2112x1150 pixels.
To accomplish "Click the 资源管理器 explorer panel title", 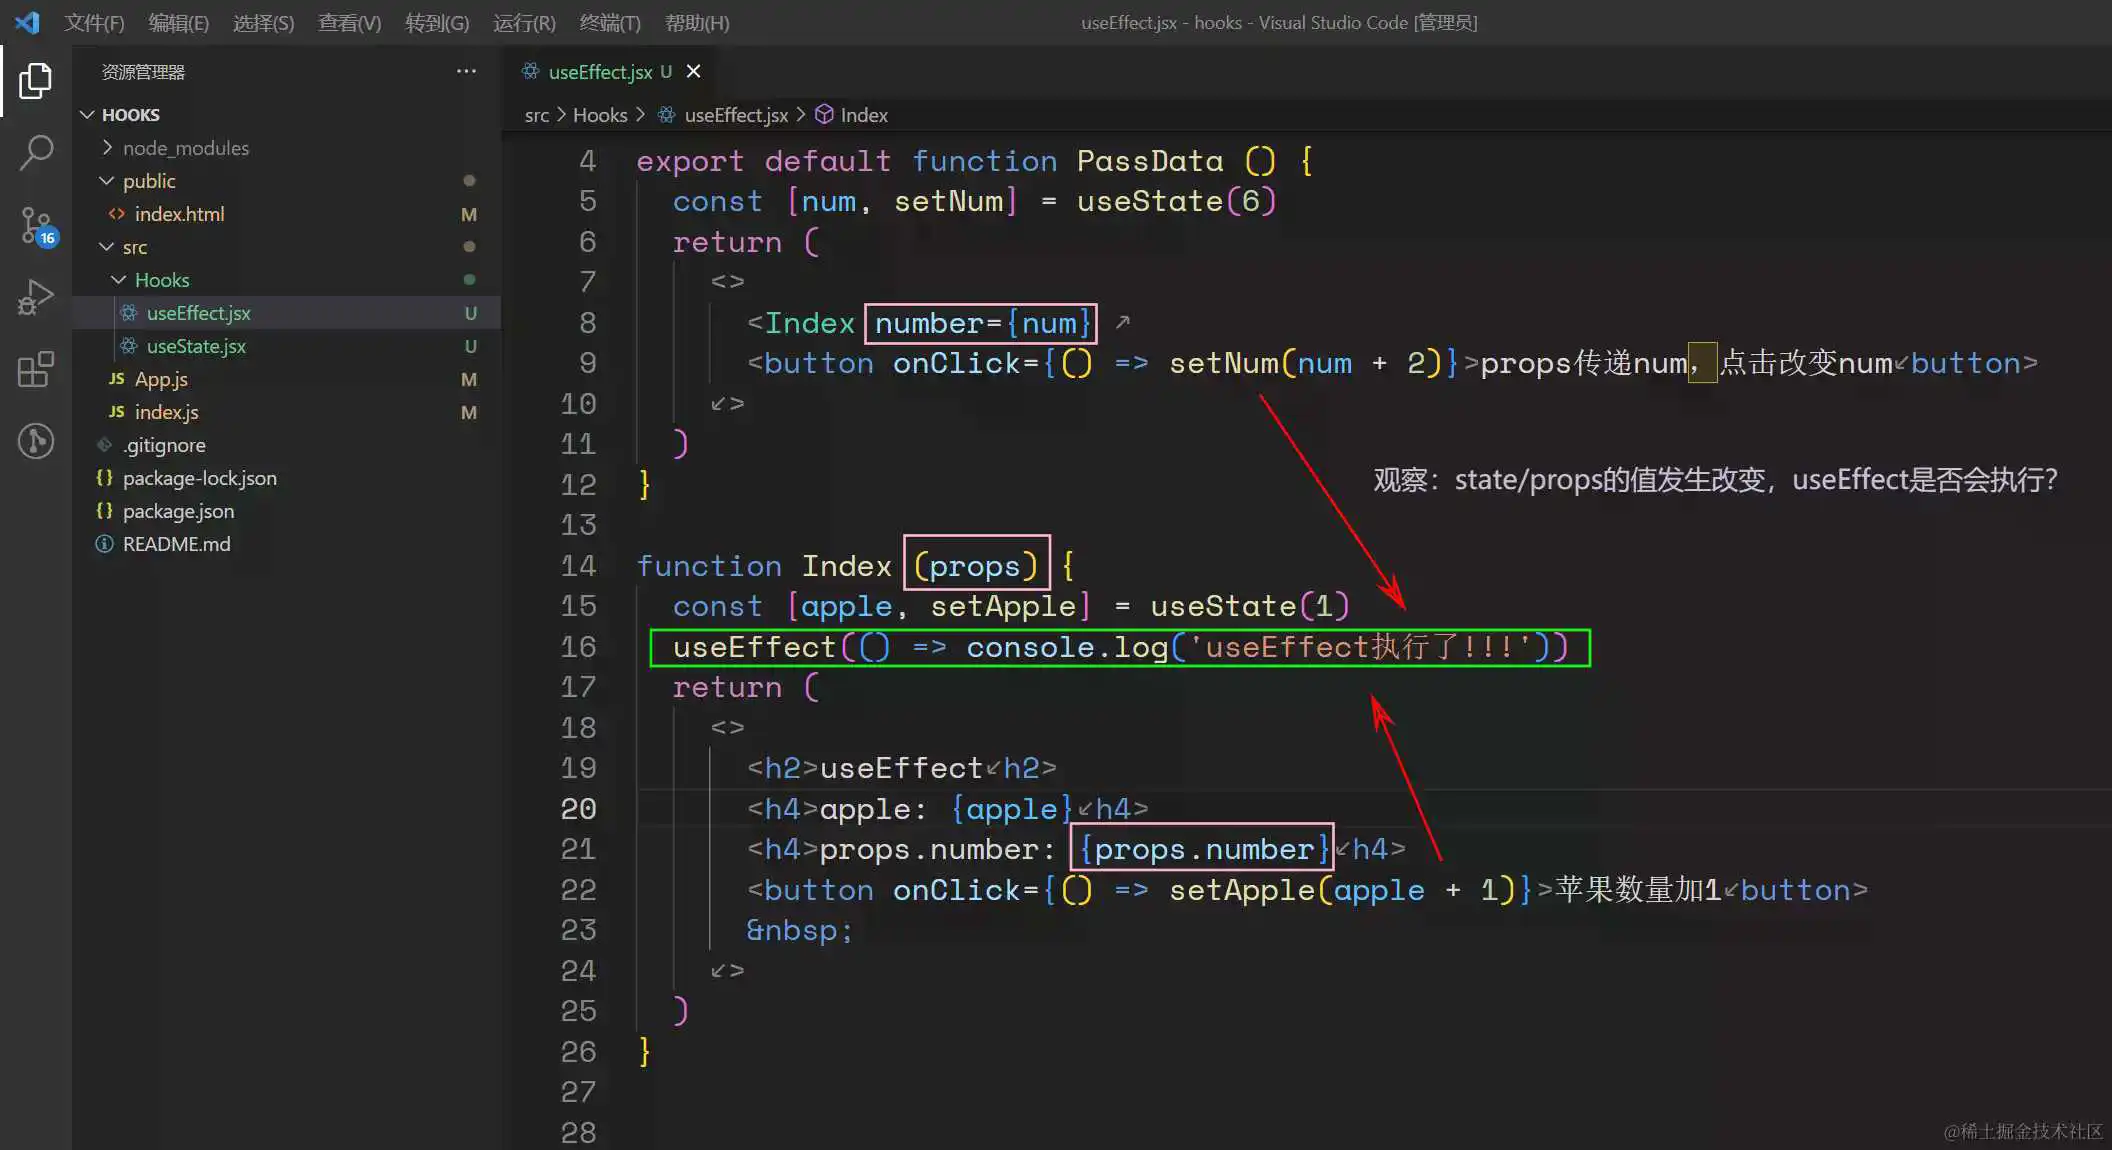I will coord(143,72).
